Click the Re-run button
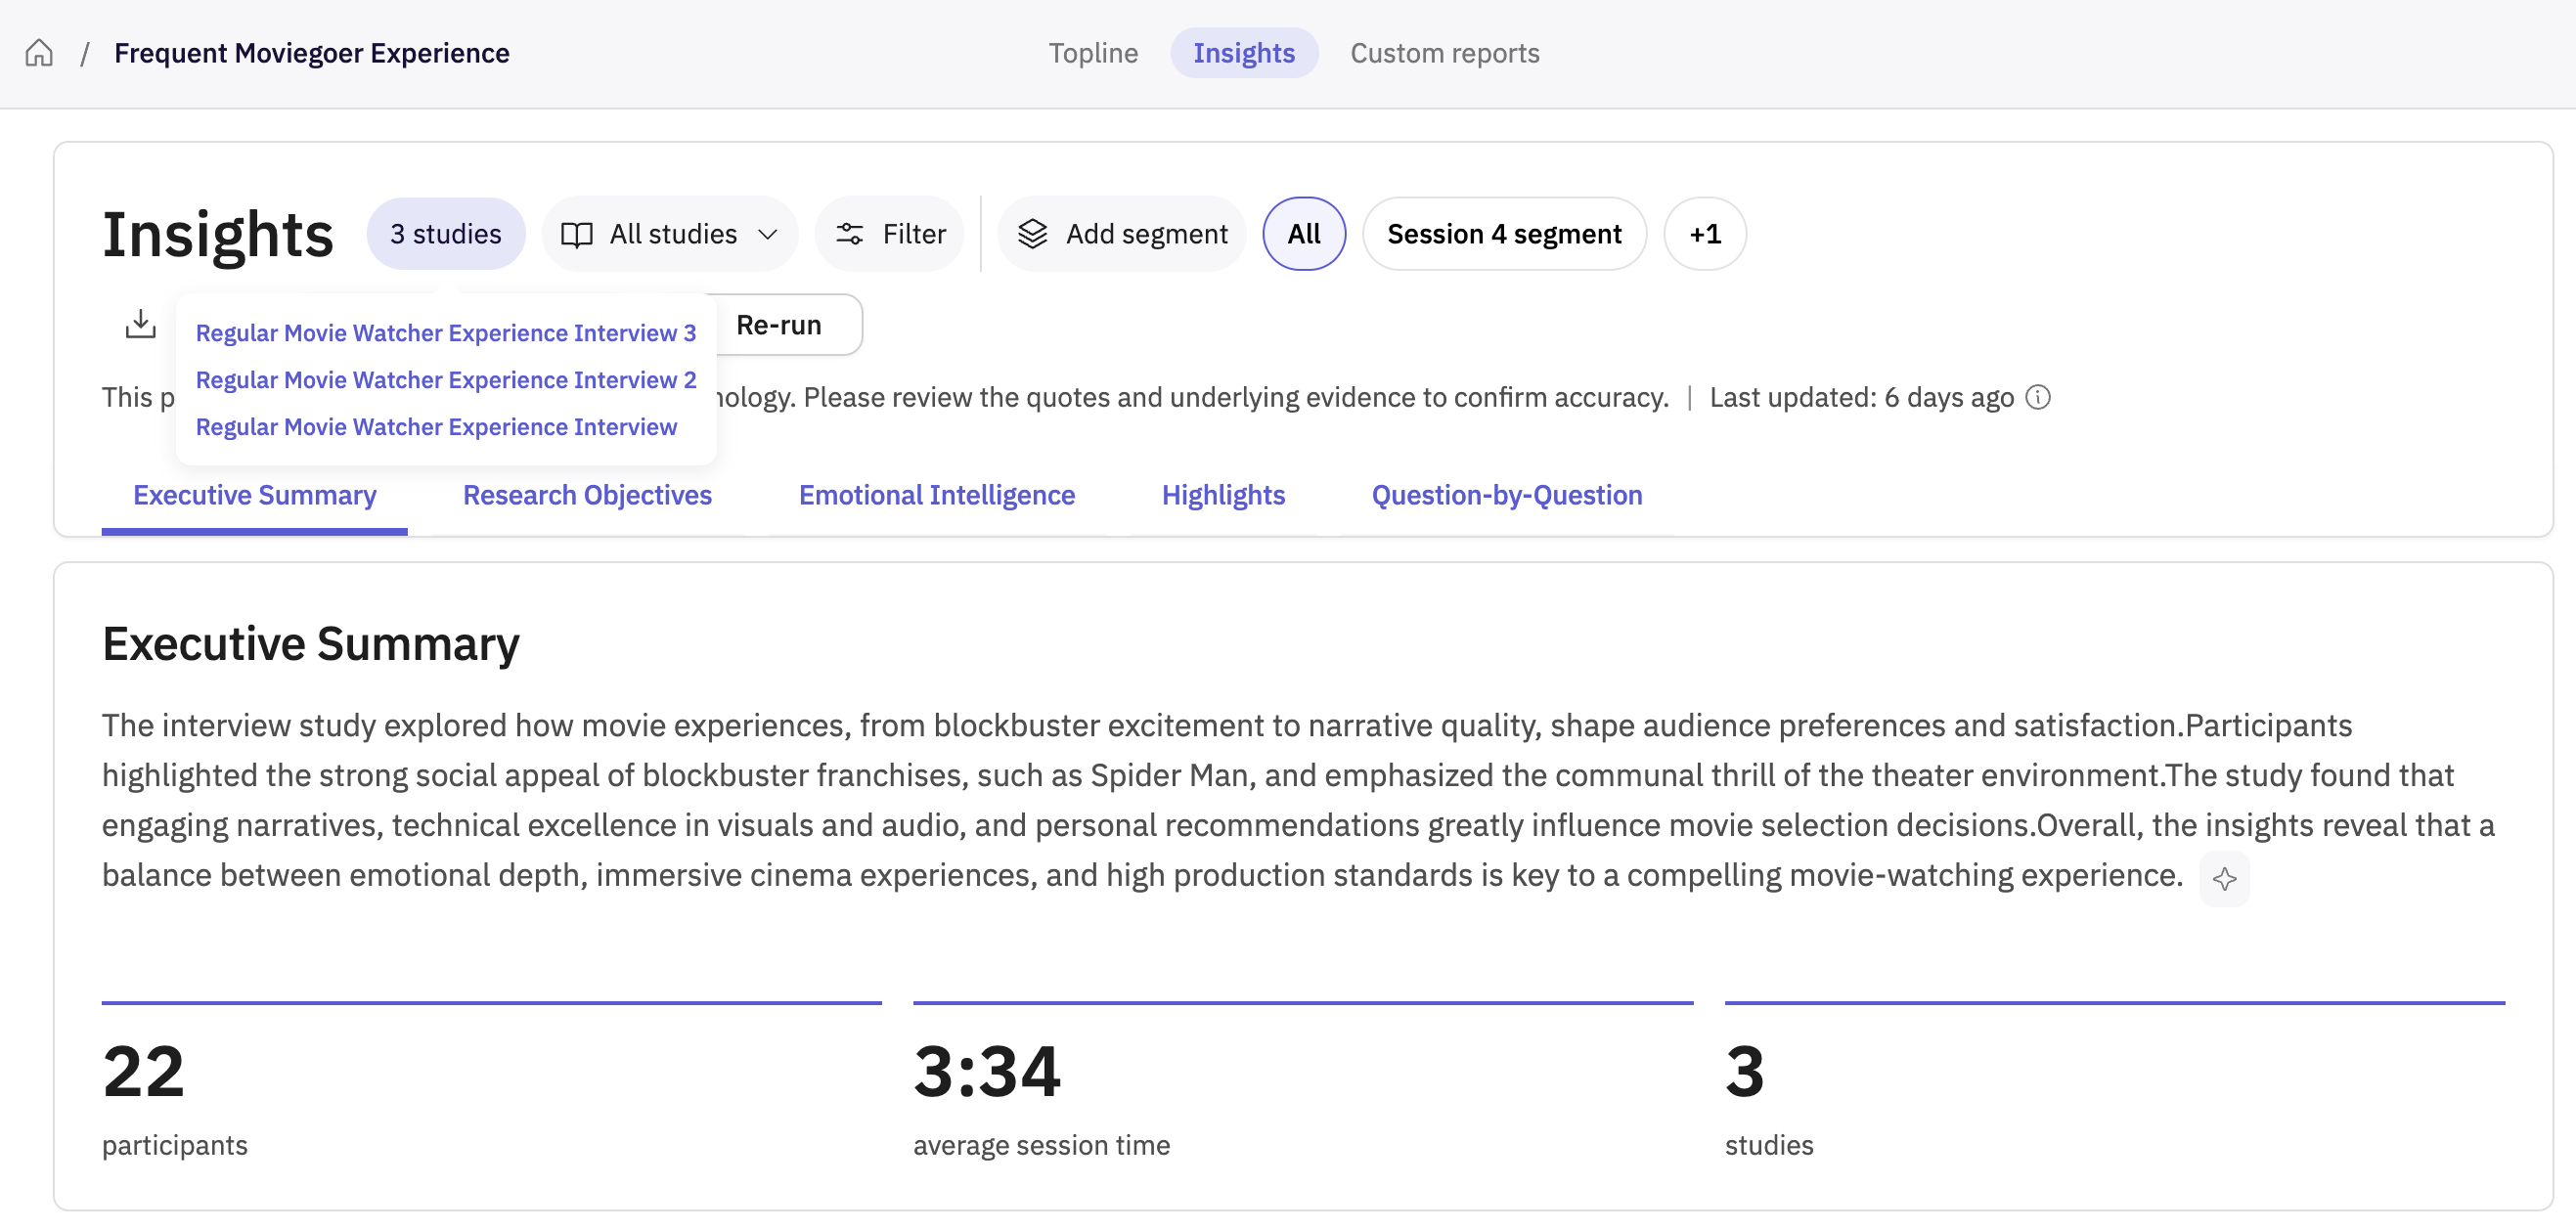2576x1230 pixels. coord(780,325)
